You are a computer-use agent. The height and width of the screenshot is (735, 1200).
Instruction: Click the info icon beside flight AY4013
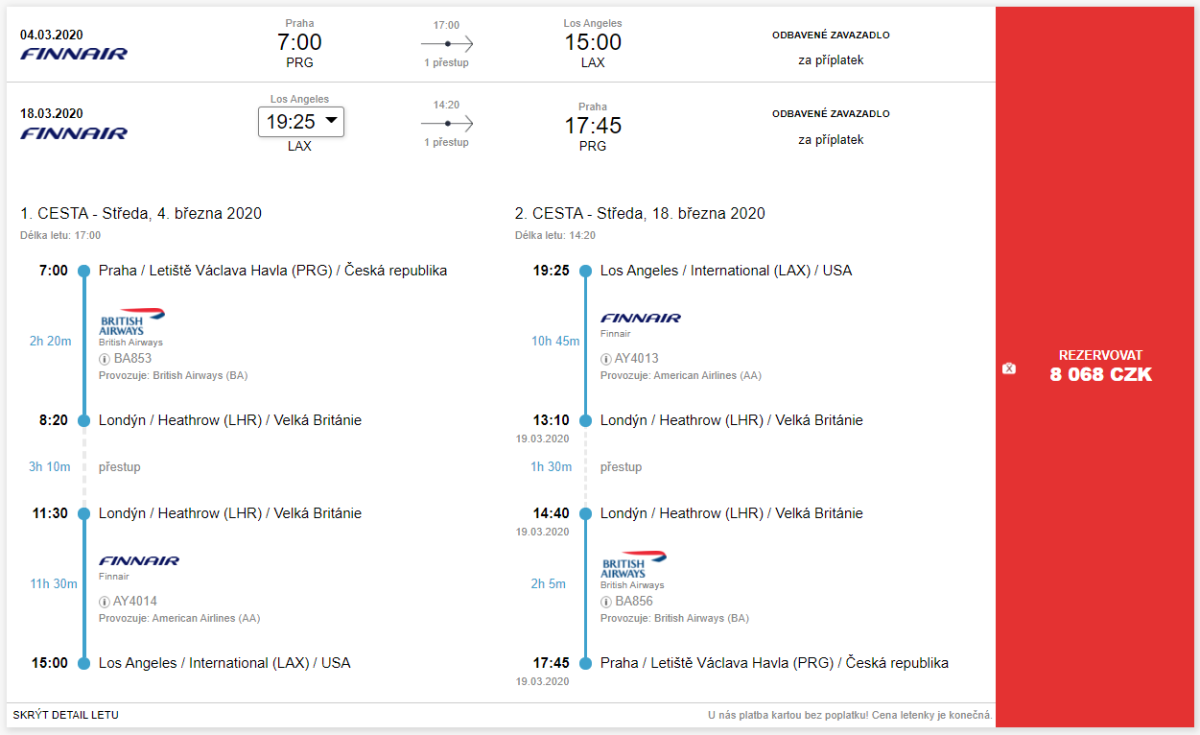pos(605,359)
